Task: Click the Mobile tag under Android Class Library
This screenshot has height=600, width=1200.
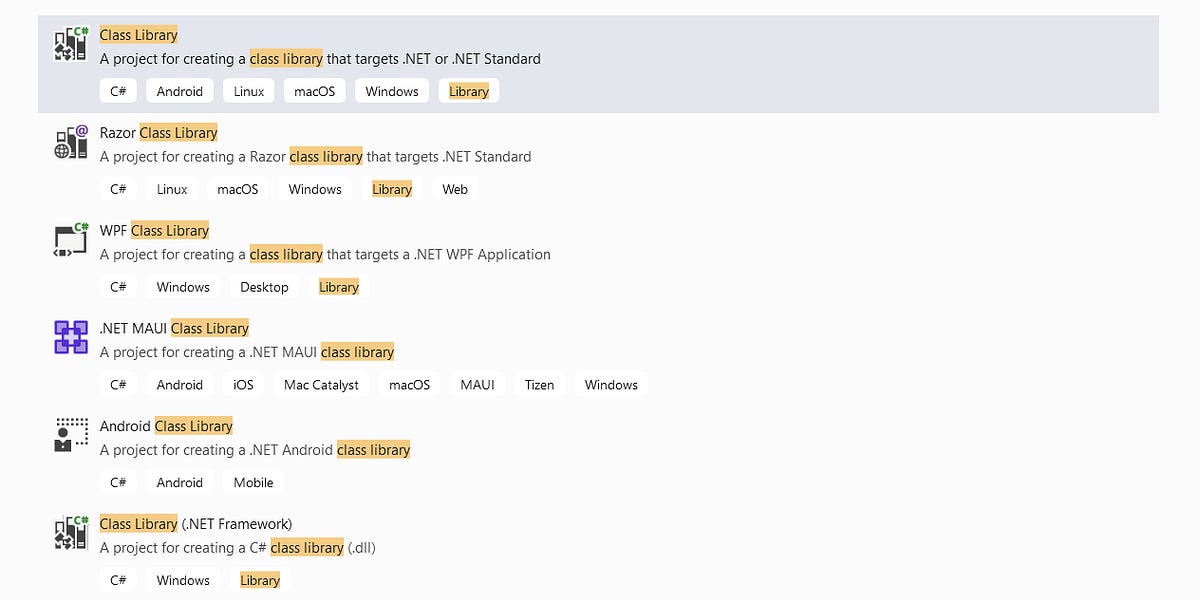Action: click(x=253, y=482)
